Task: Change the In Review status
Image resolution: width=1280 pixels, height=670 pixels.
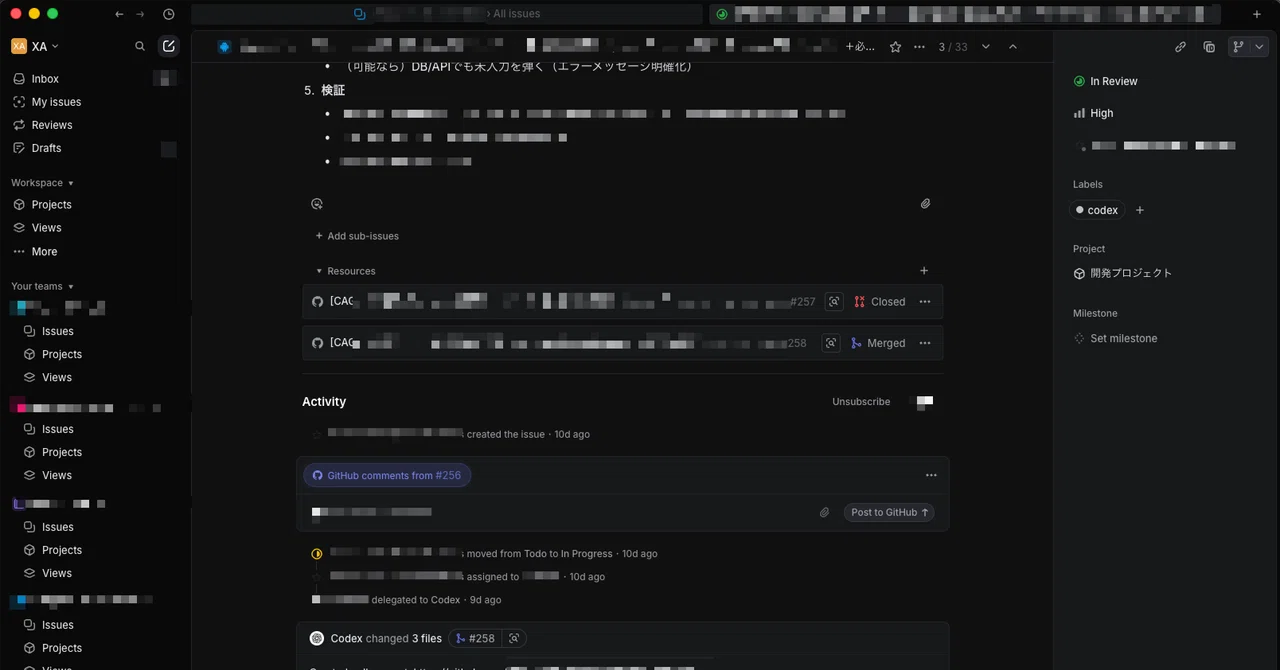Action: pos(1106,81)
